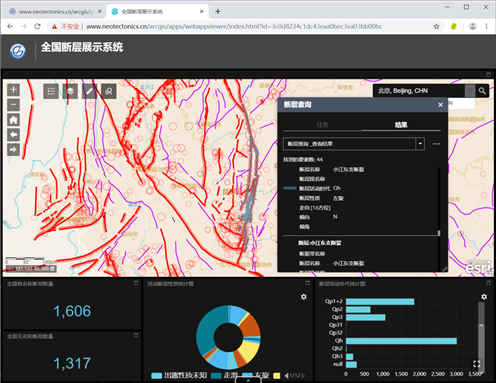Zoom in on the fault map
Screen dimensions: 496x383
[x=13, y=90]
